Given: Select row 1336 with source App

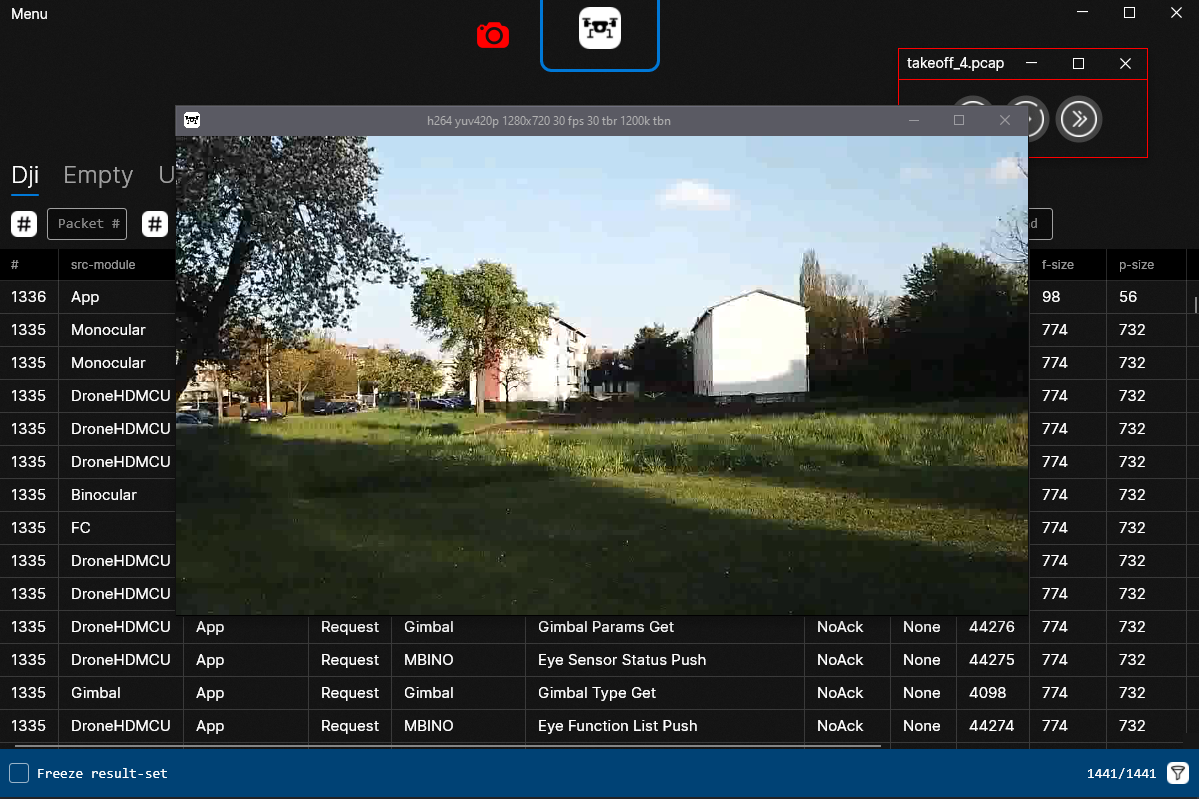Looking at the screenshot, I should (x=88, y=297).
